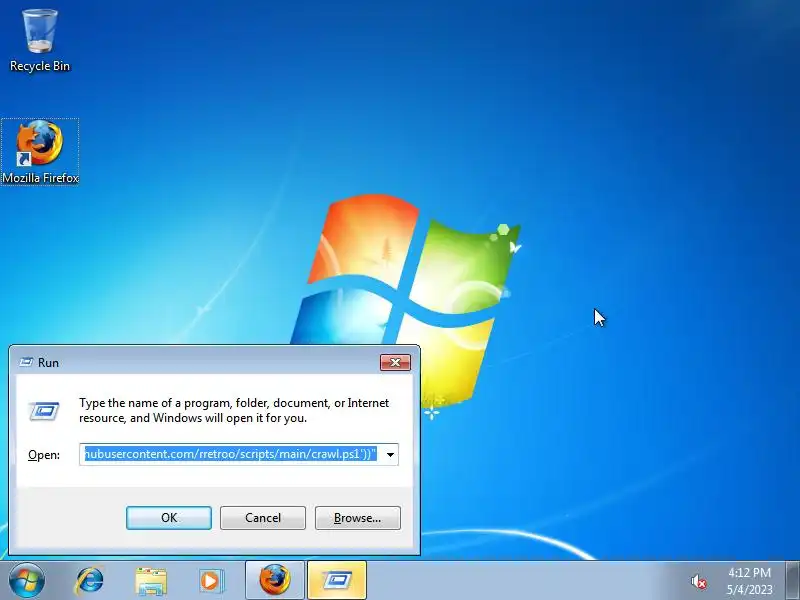Open the clock showing 4:12 PM

click(x=749, y=572)
